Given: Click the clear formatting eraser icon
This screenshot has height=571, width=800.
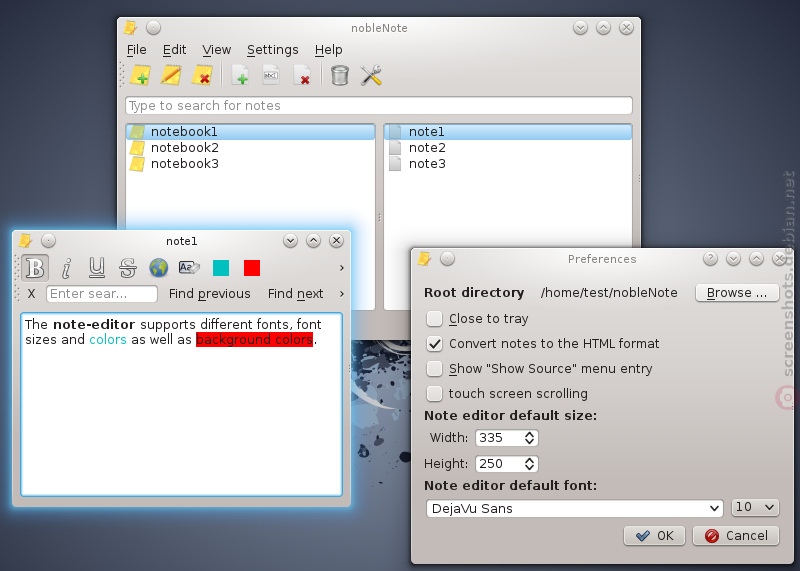Looking at the screenshot, I should point(189,267).
